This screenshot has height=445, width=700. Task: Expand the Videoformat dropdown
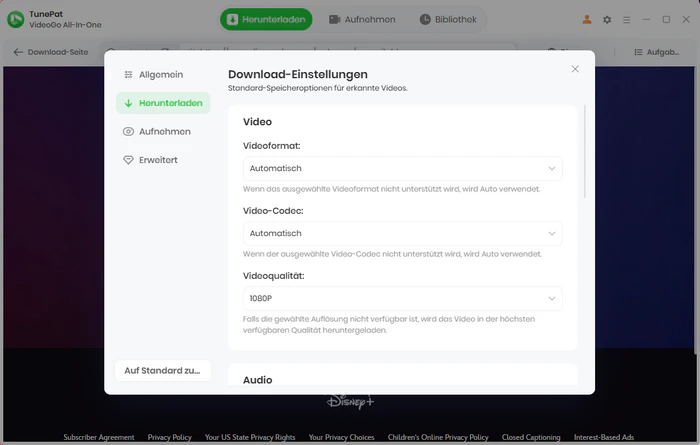[x=402, y=168]
